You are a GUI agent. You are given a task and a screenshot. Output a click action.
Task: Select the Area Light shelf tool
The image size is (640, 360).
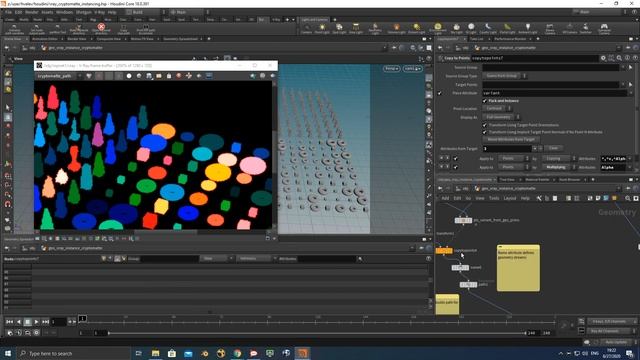point(356,29)
